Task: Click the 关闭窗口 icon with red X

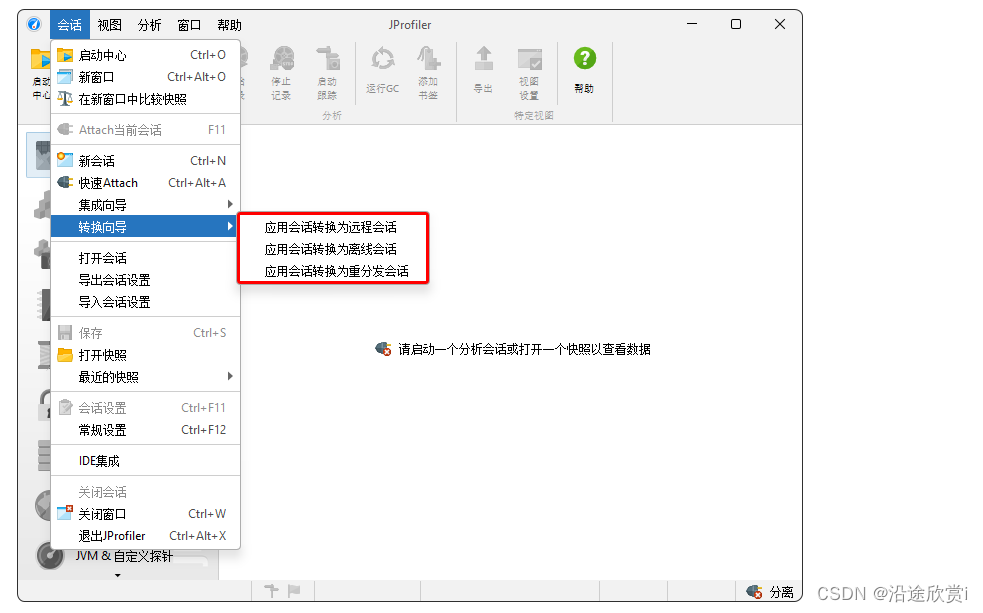Action: pyautogui.click(x=65, y=513)
